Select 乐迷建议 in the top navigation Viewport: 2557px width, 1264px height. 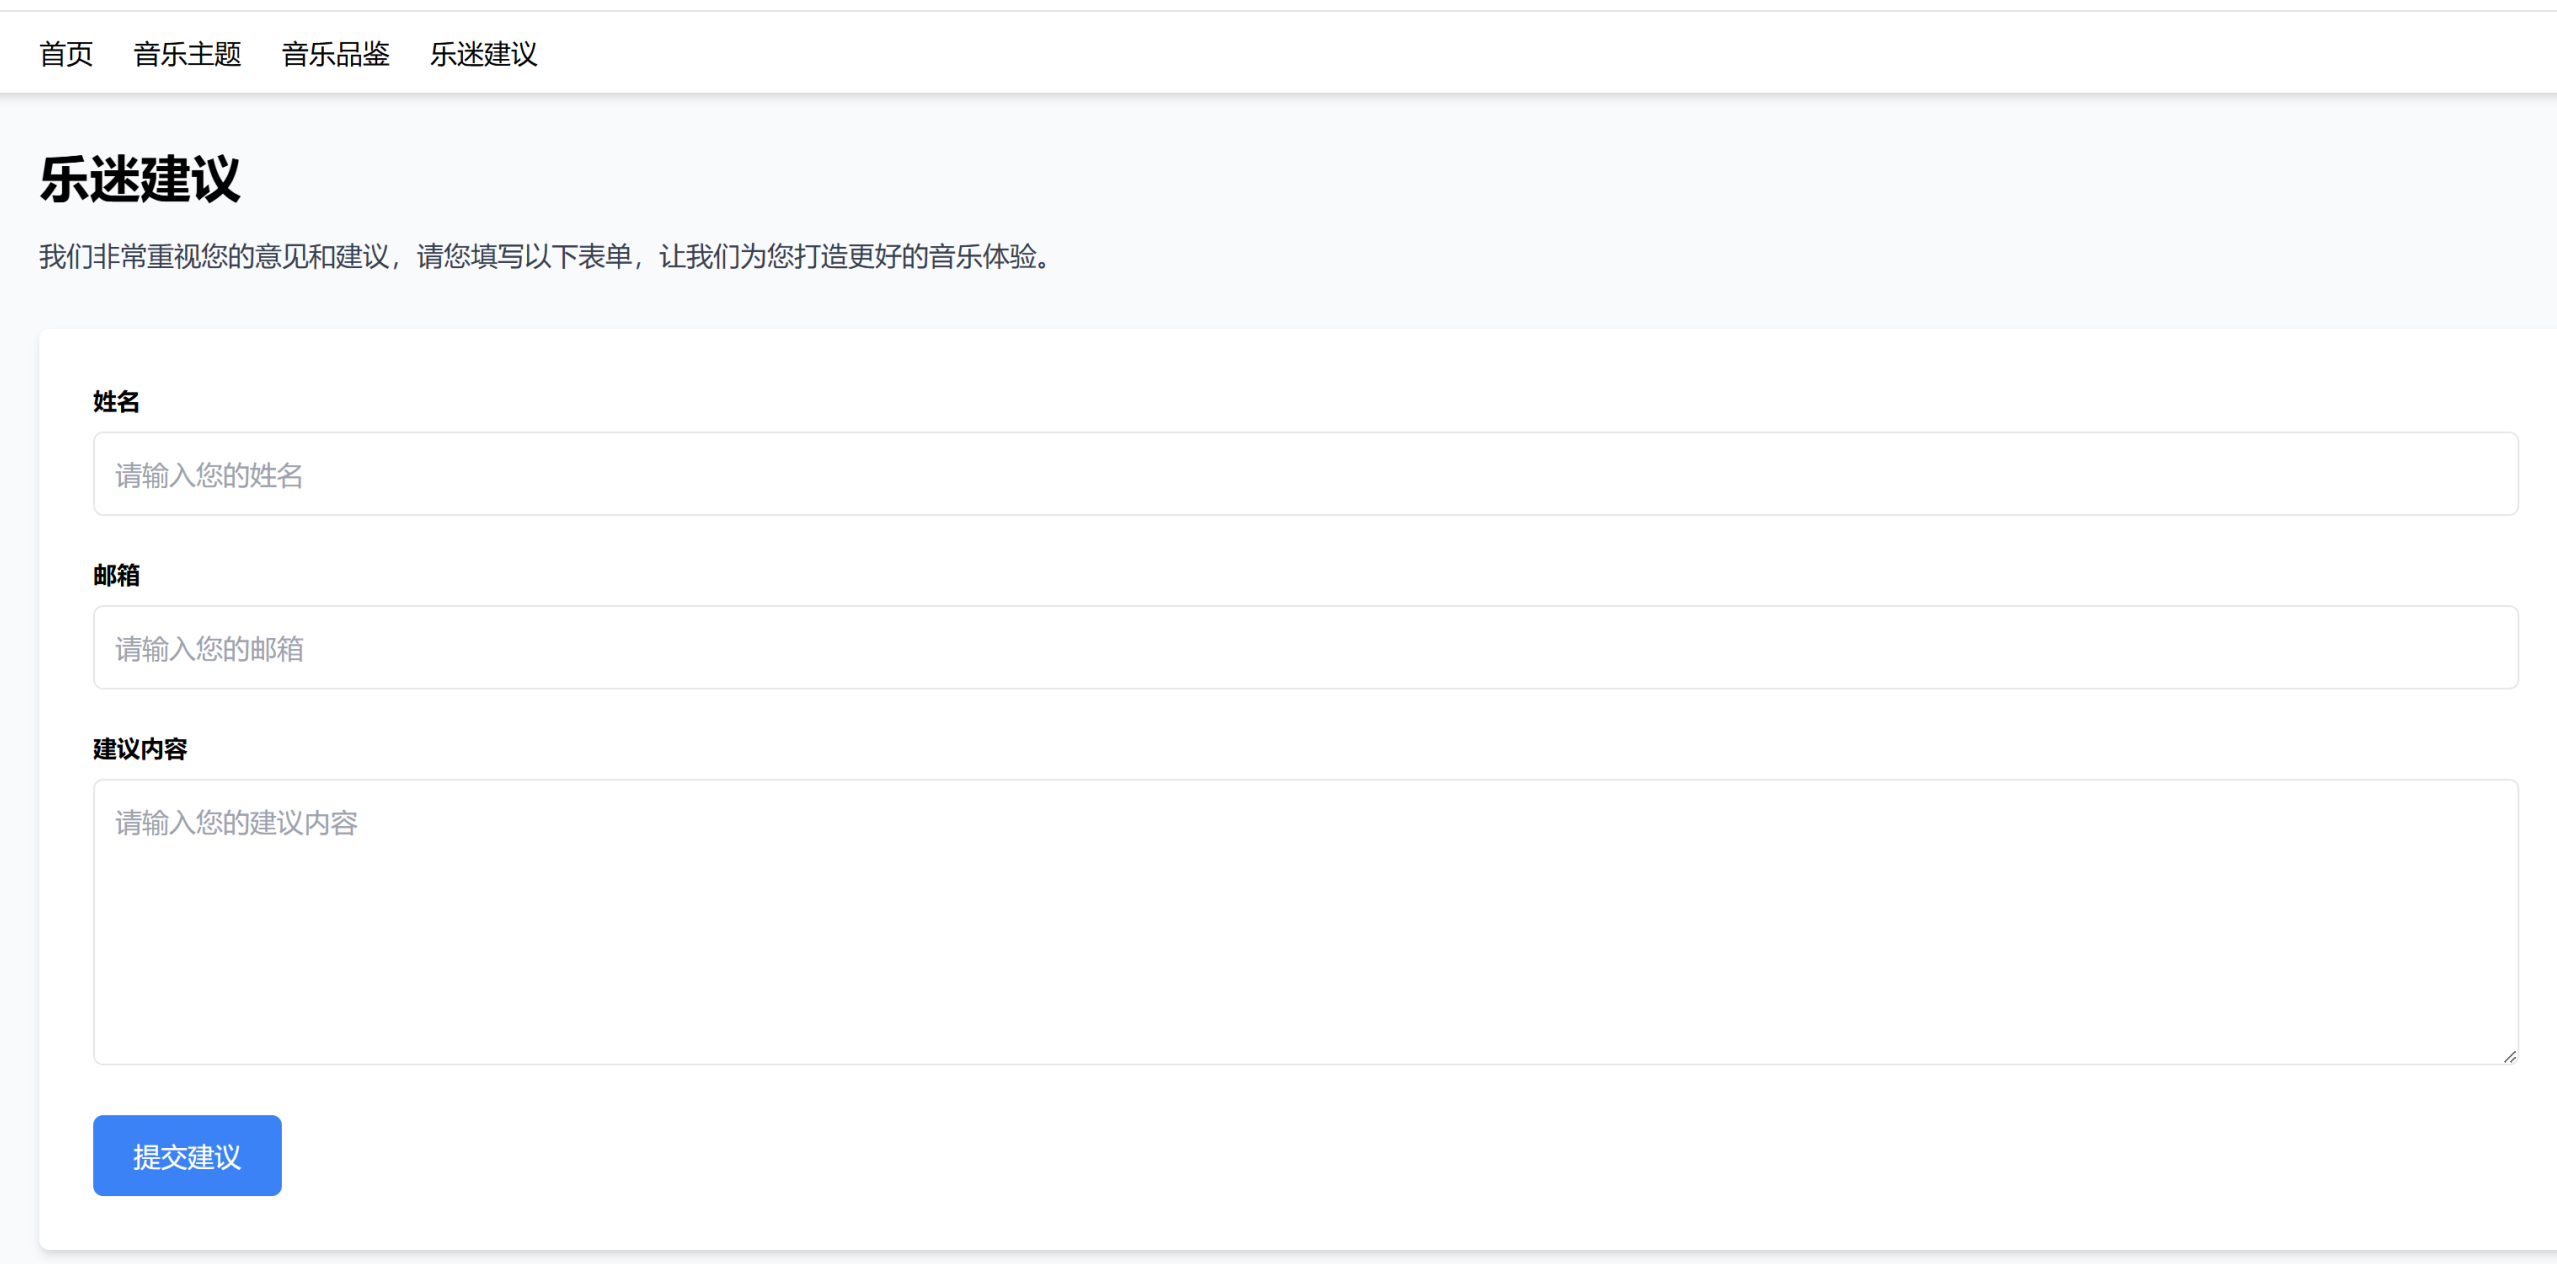click(483, 54)
